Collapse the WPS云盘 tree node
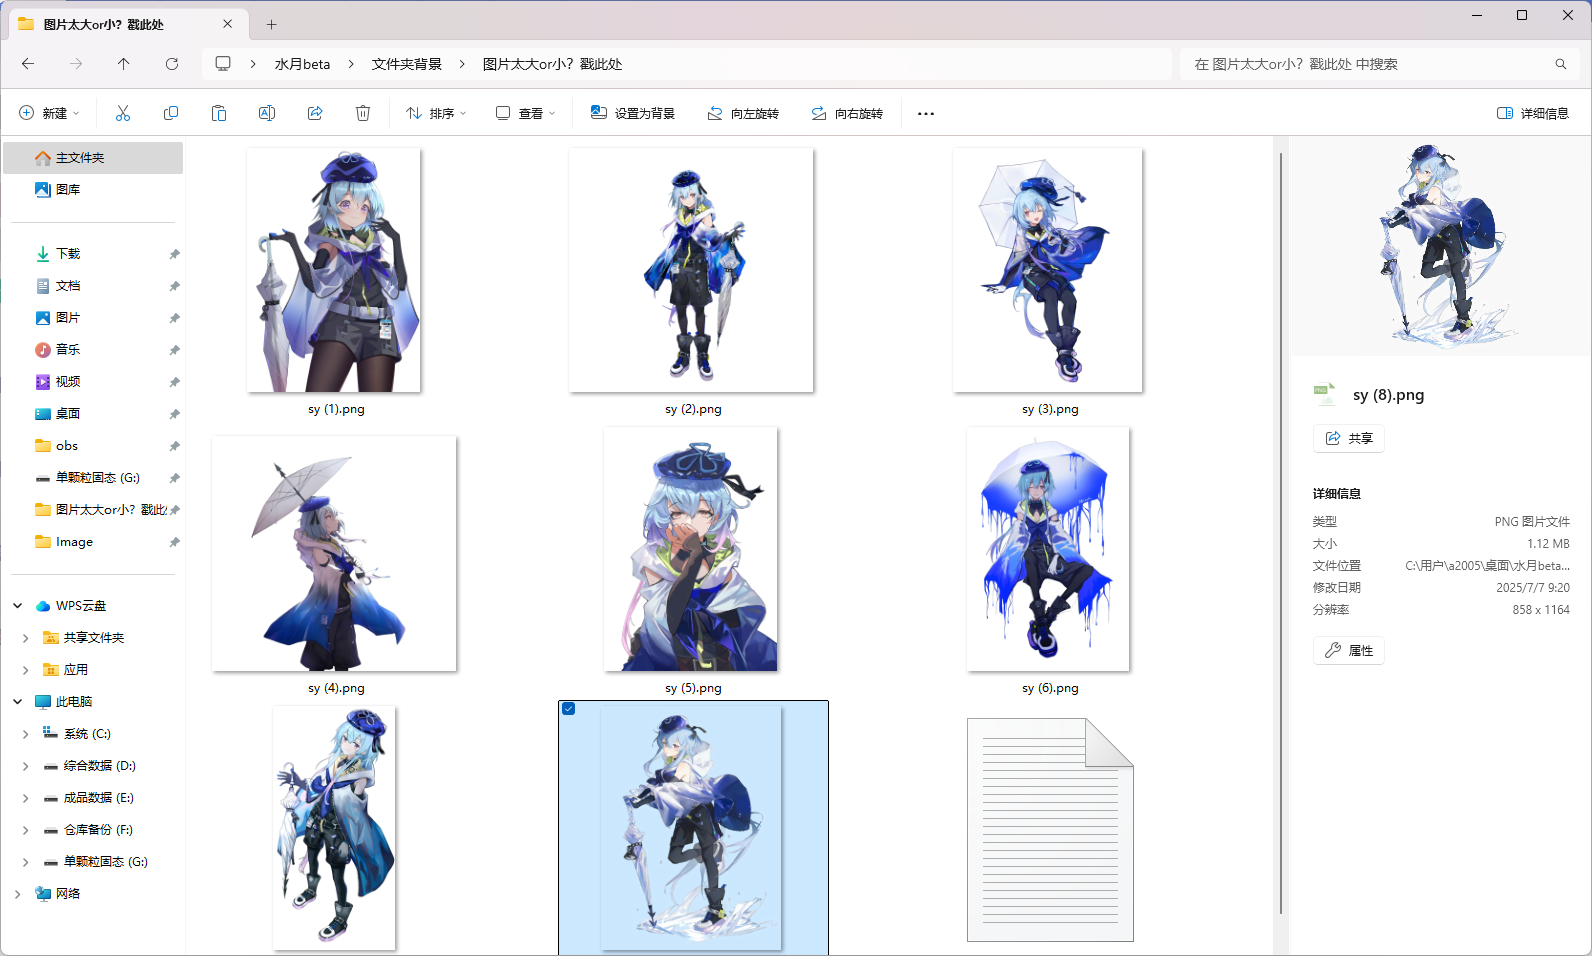Viewport: 1592px width, 956px height. (x=18, y=606)
